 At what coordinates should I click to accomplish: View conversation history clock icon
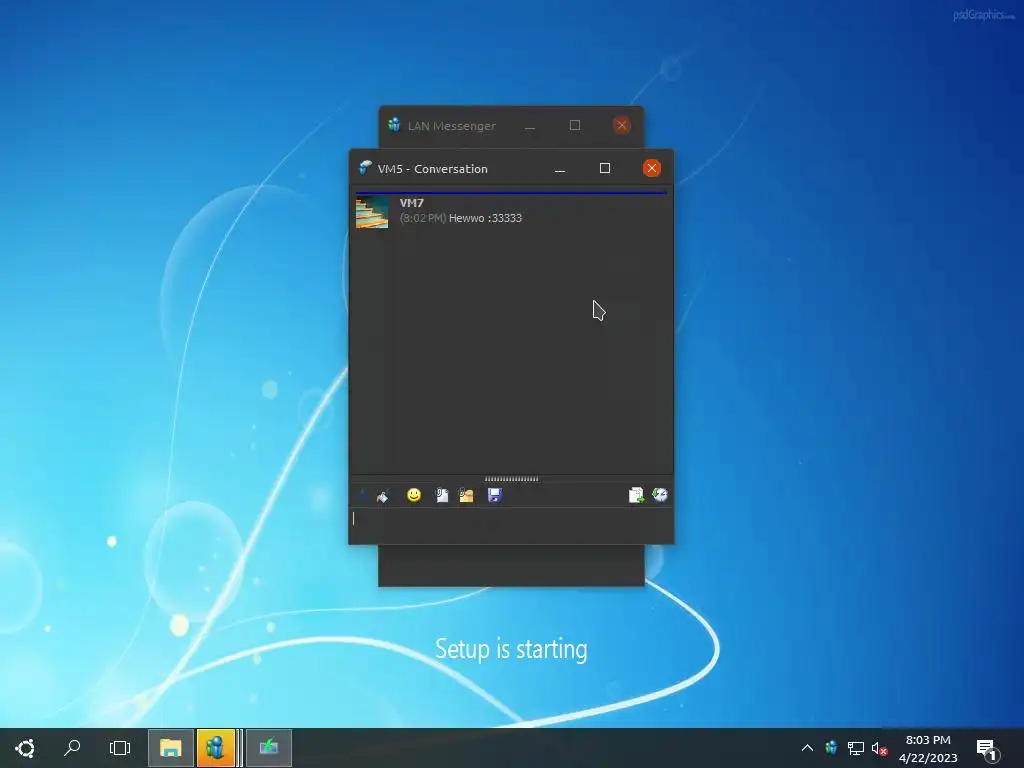[x=660, y=495]
